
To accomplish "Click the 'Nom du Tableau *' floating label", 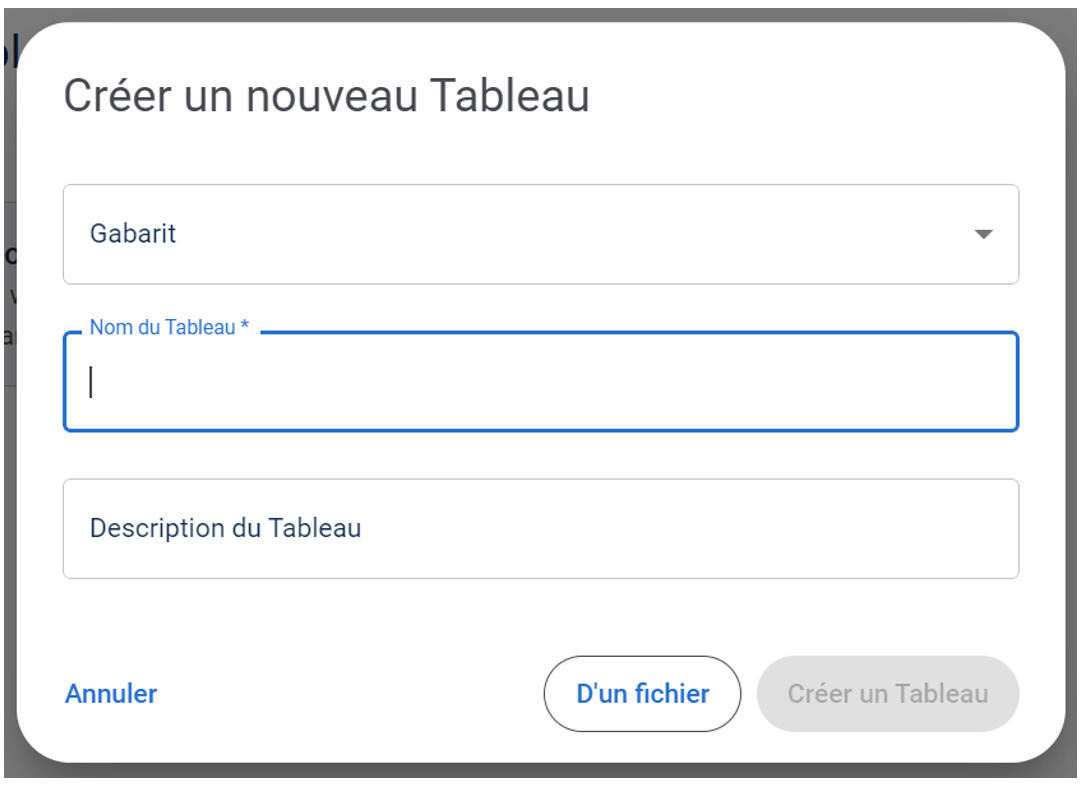I will click(169, 327).
